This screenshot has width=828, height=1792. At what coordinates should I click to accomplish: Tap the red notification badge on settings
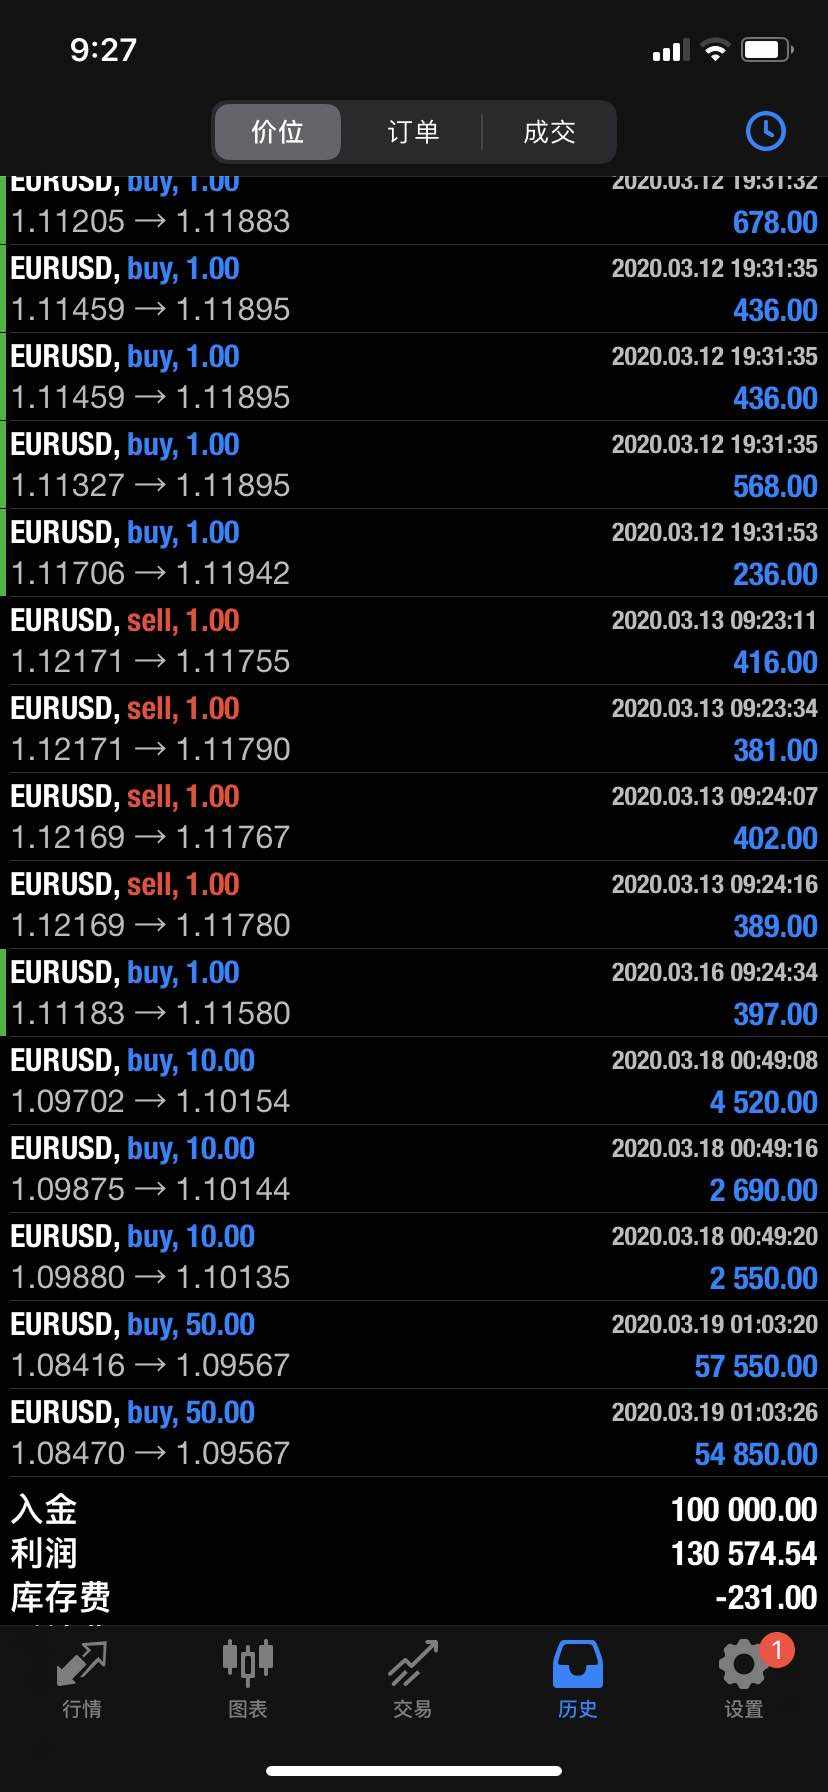(777, 1649)
